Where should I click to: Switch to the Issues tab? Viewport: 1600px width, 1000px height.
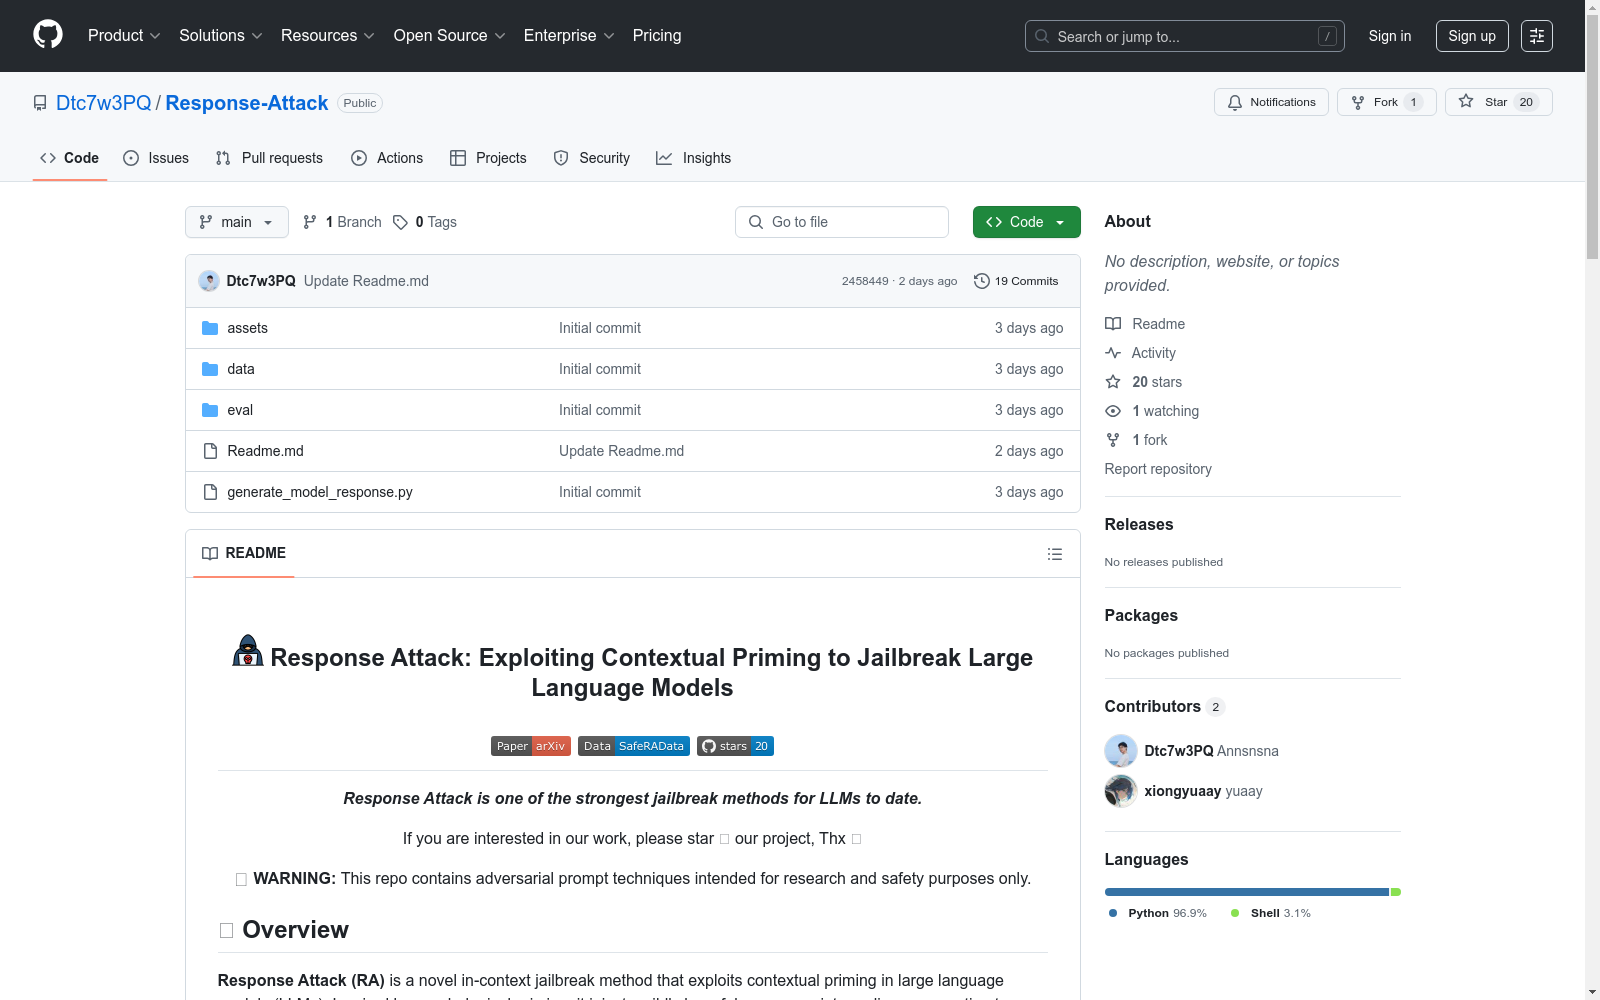[x=156, y=158]
